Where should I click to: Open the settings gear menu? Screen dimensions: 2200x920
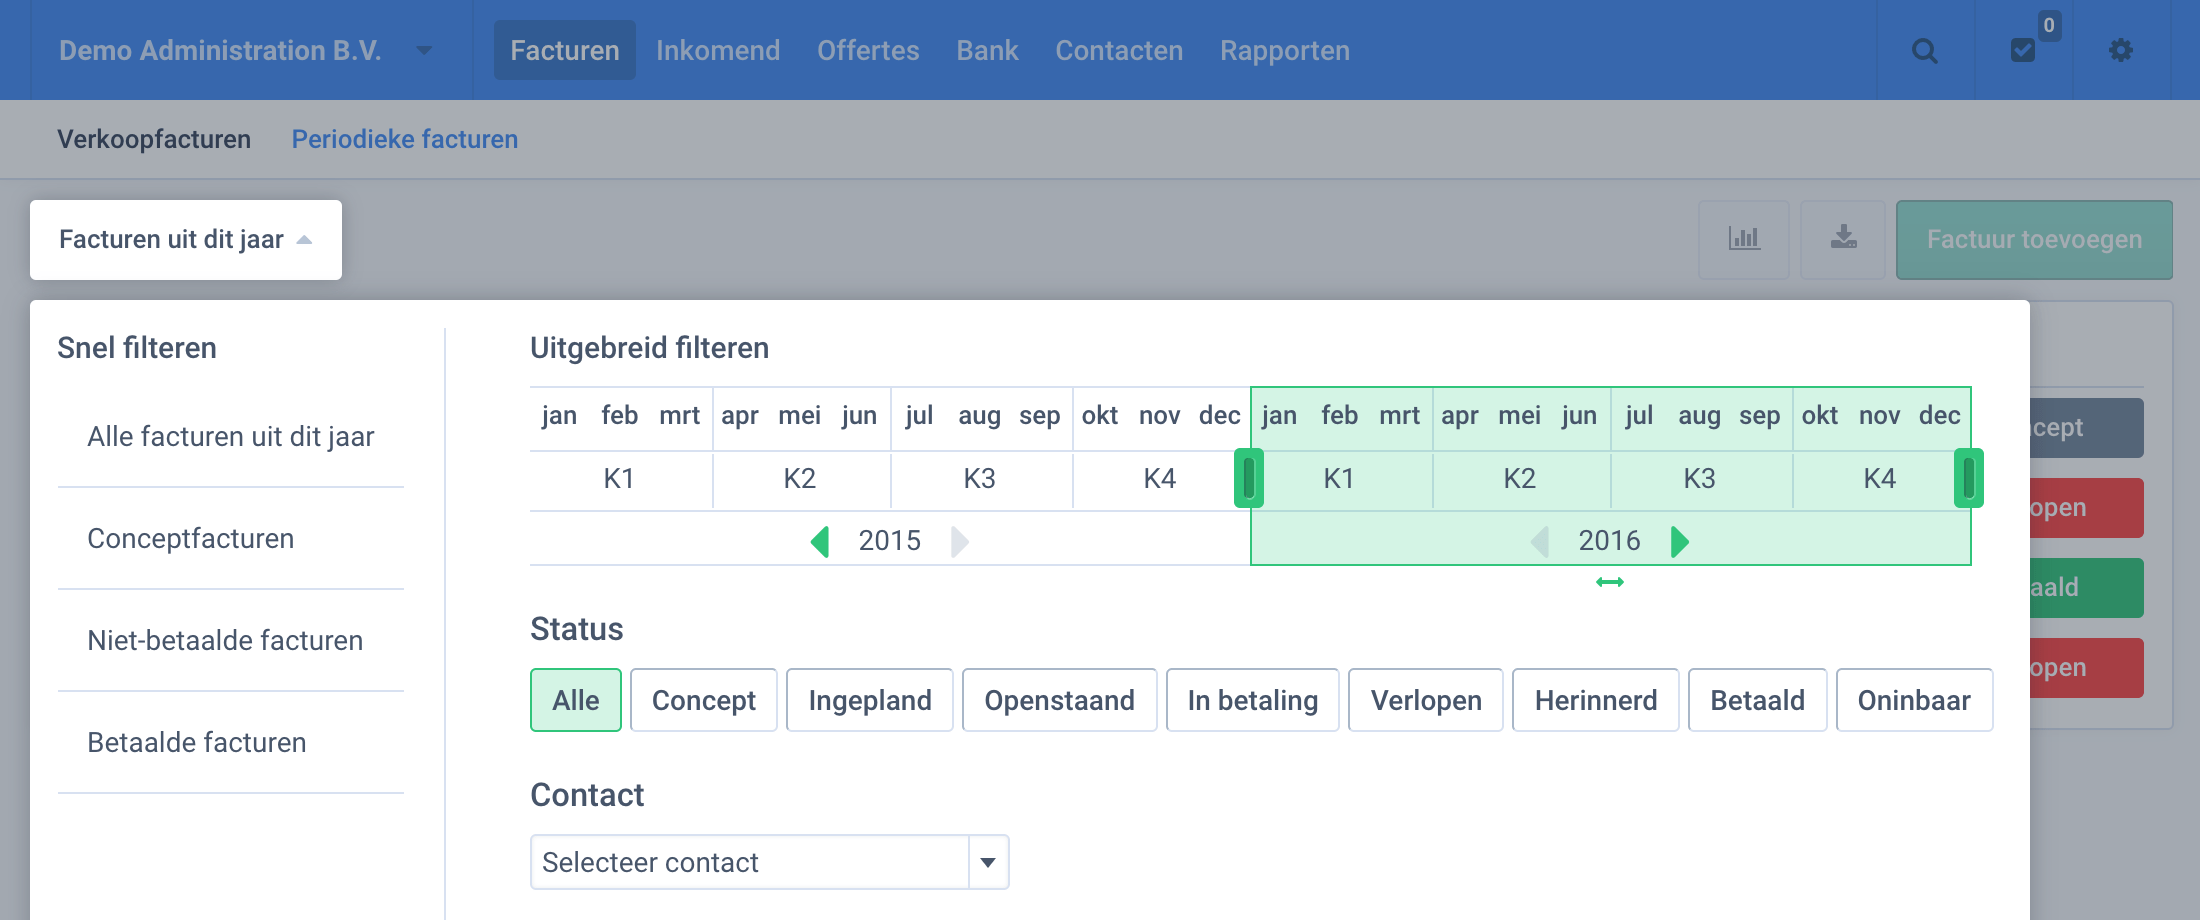(2121, 50)
